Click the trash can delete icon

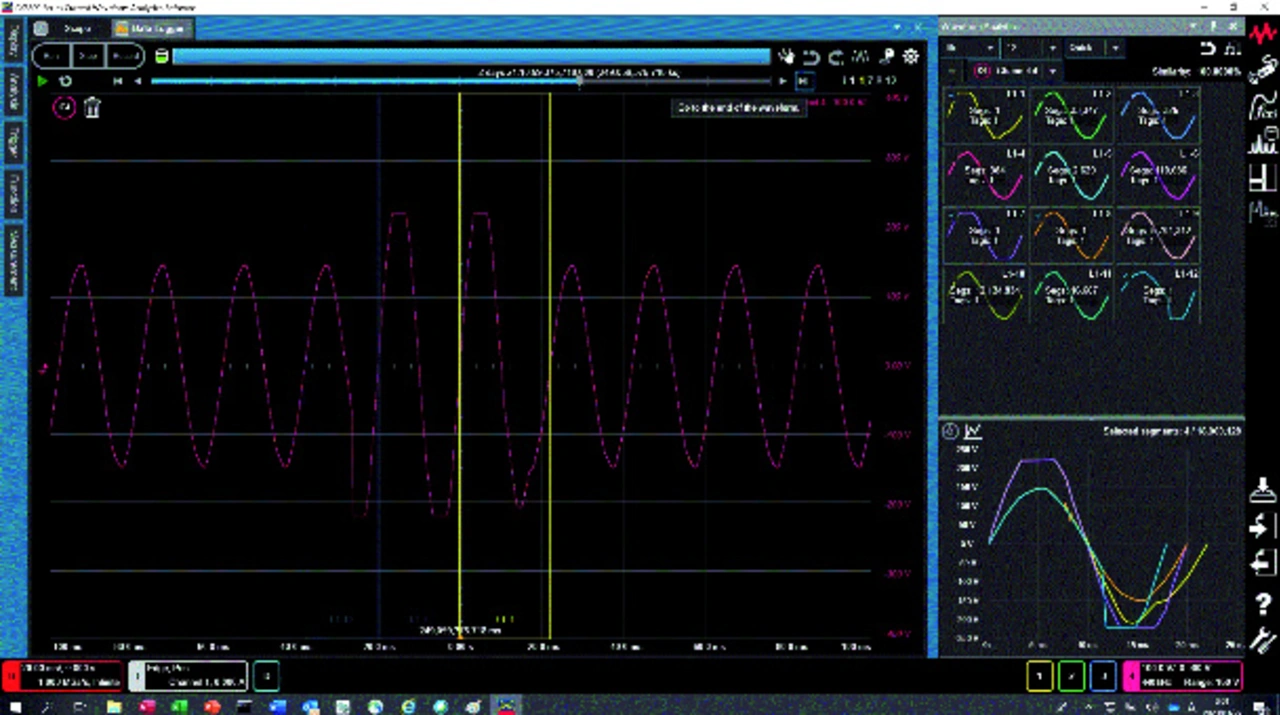[92, 108]
